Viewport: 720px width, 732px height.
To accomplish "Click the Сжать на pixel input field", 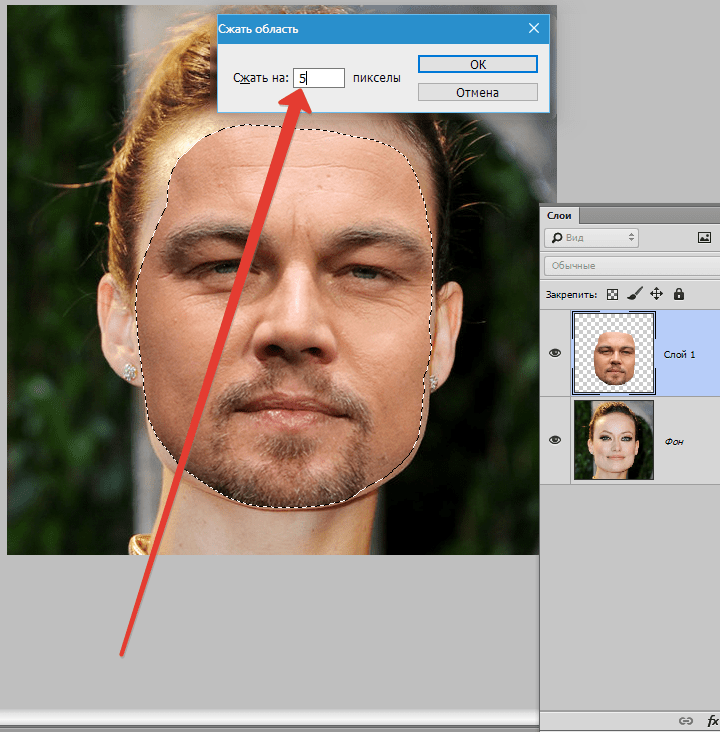I will point(319,78).
